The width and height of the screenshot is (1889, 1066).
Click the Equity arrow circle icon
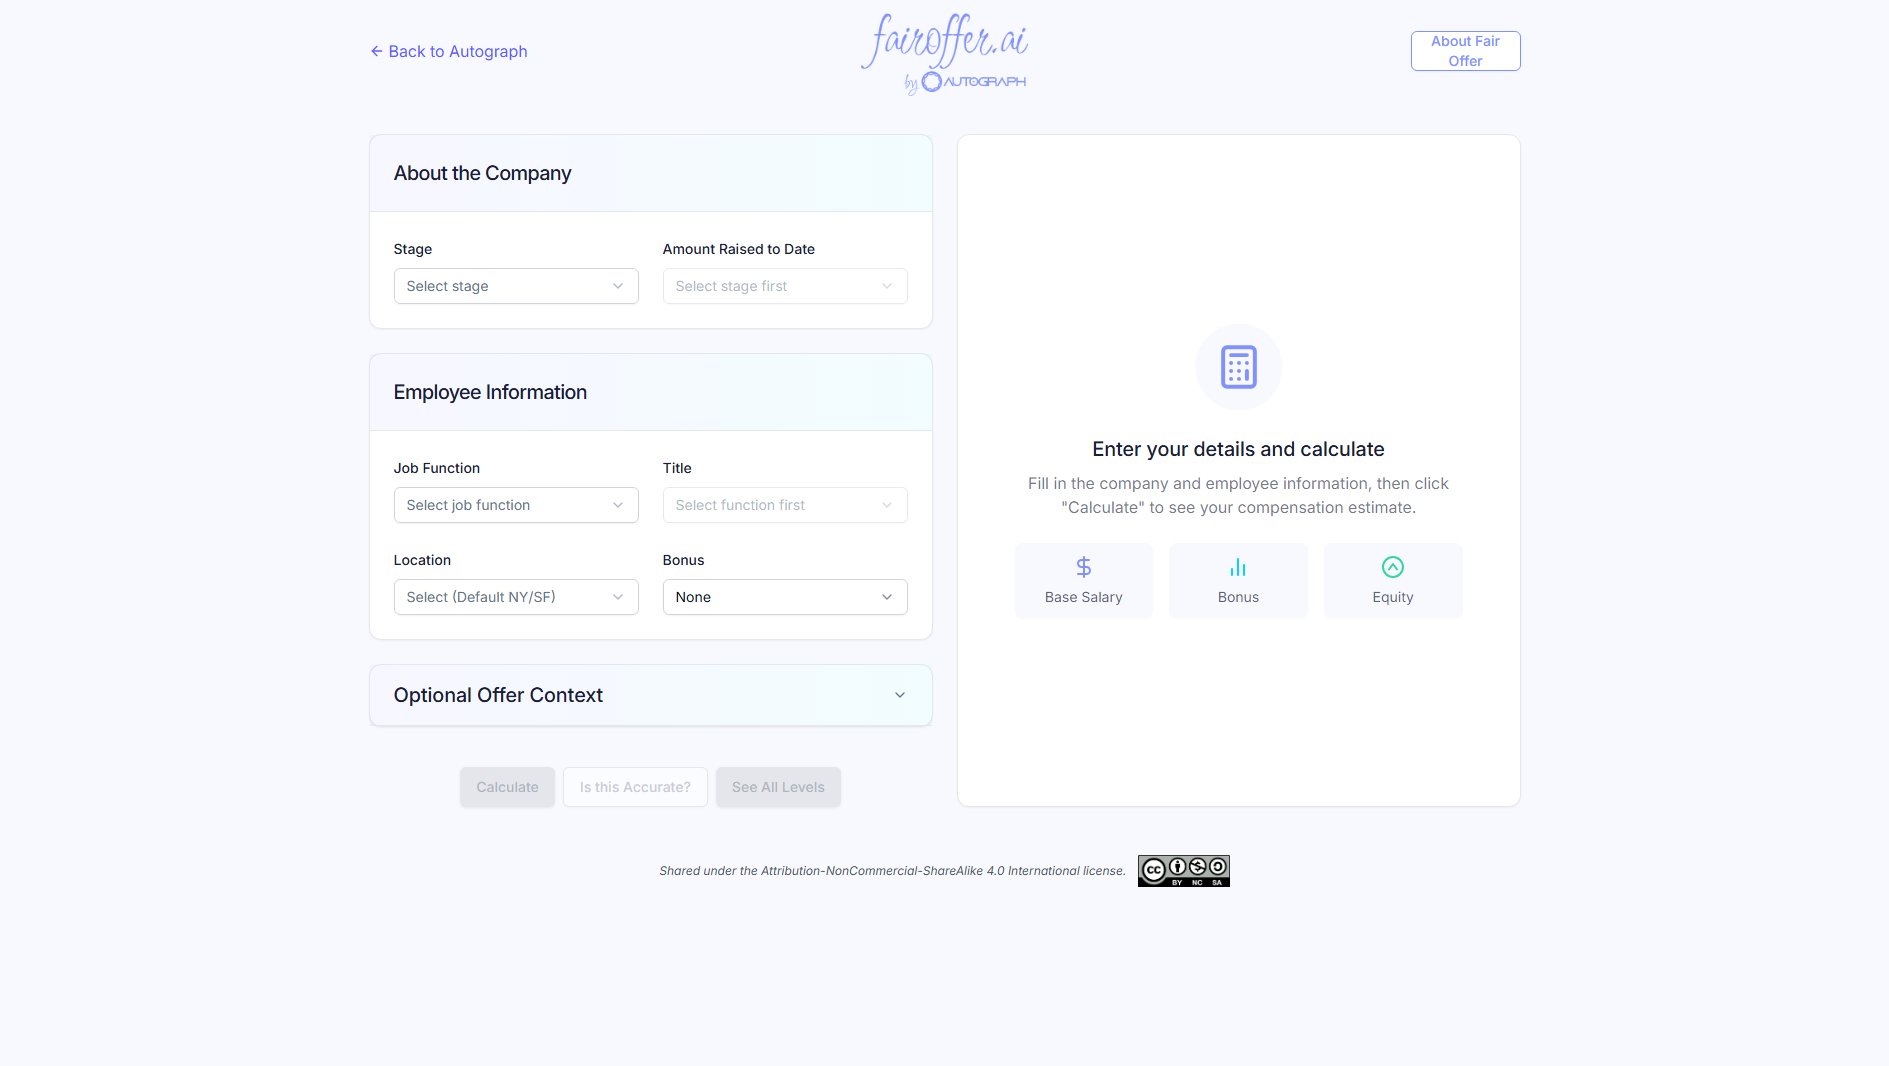pos(1392,567)
